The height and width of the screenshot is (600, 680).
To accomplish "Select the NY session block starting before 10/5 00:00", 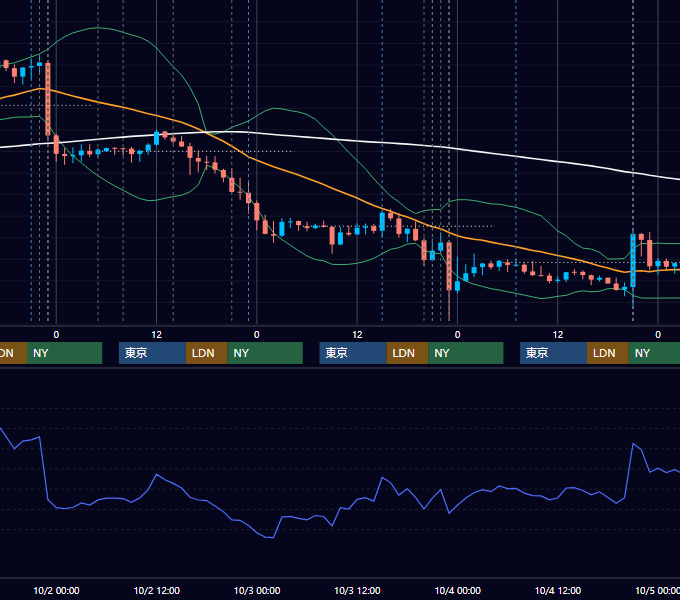I will click(654, 353).
